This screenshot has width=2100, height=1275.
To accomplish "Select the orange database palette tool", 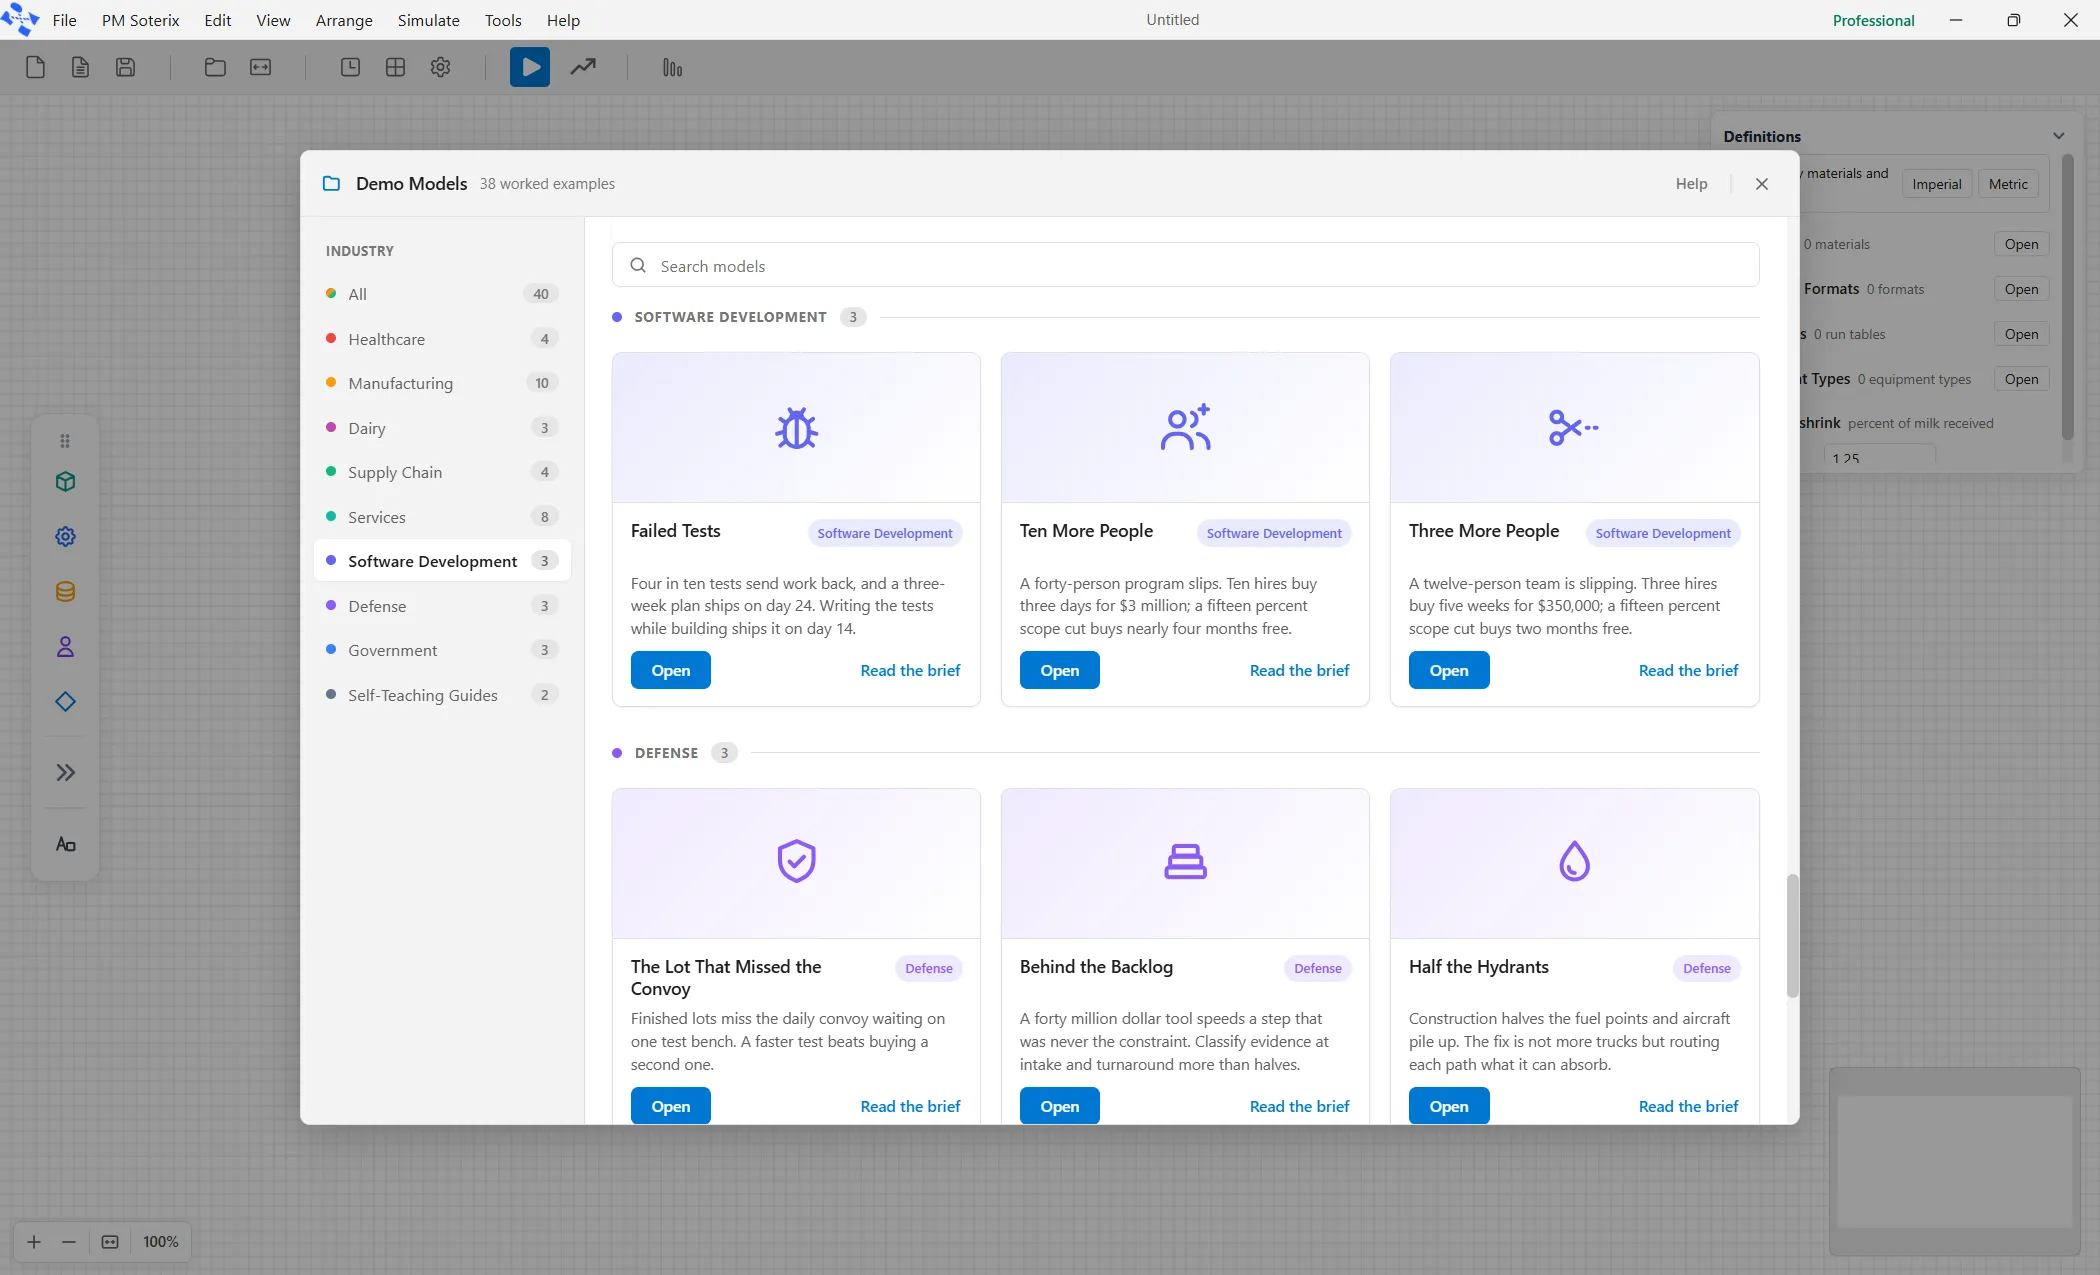I will (x=65, y=592).
